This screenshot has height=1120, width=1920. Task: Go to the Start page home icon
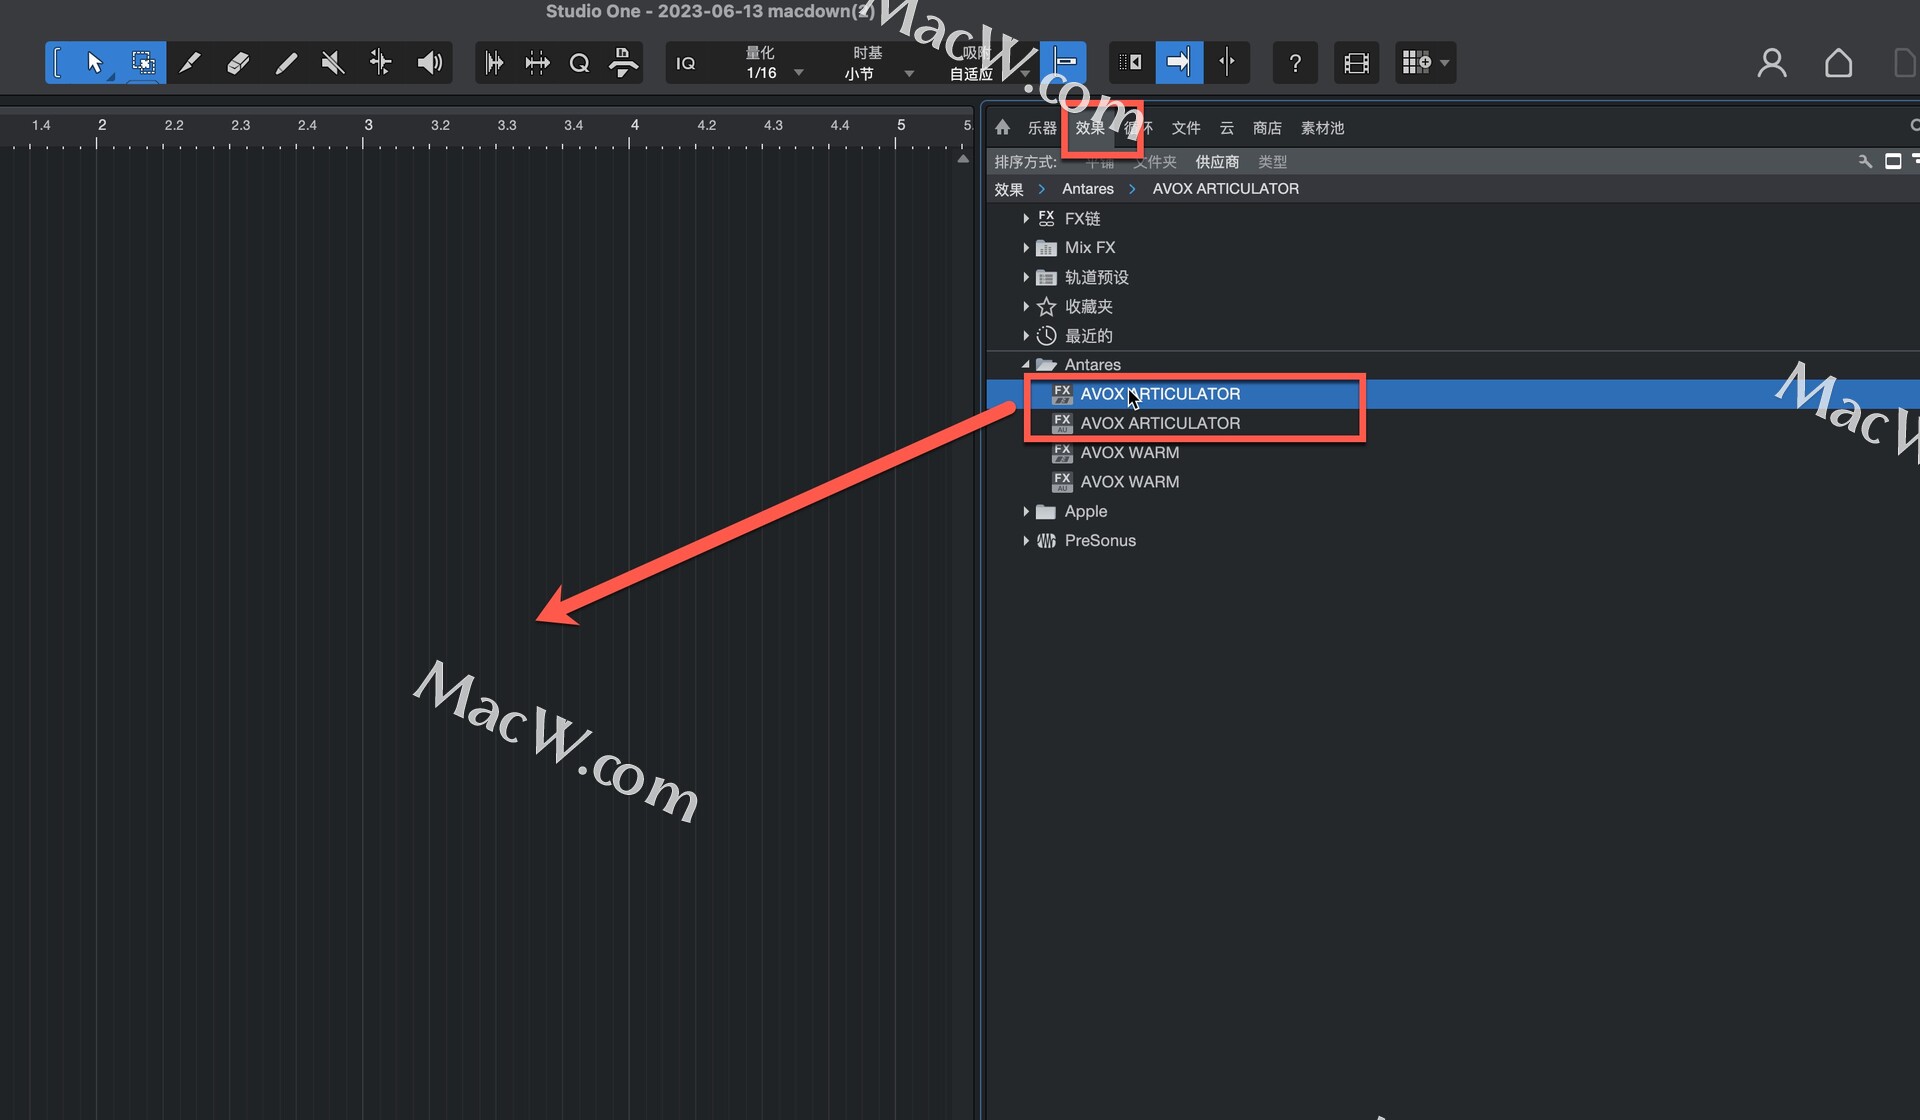pyautogui.click(x=1838, y=63)
